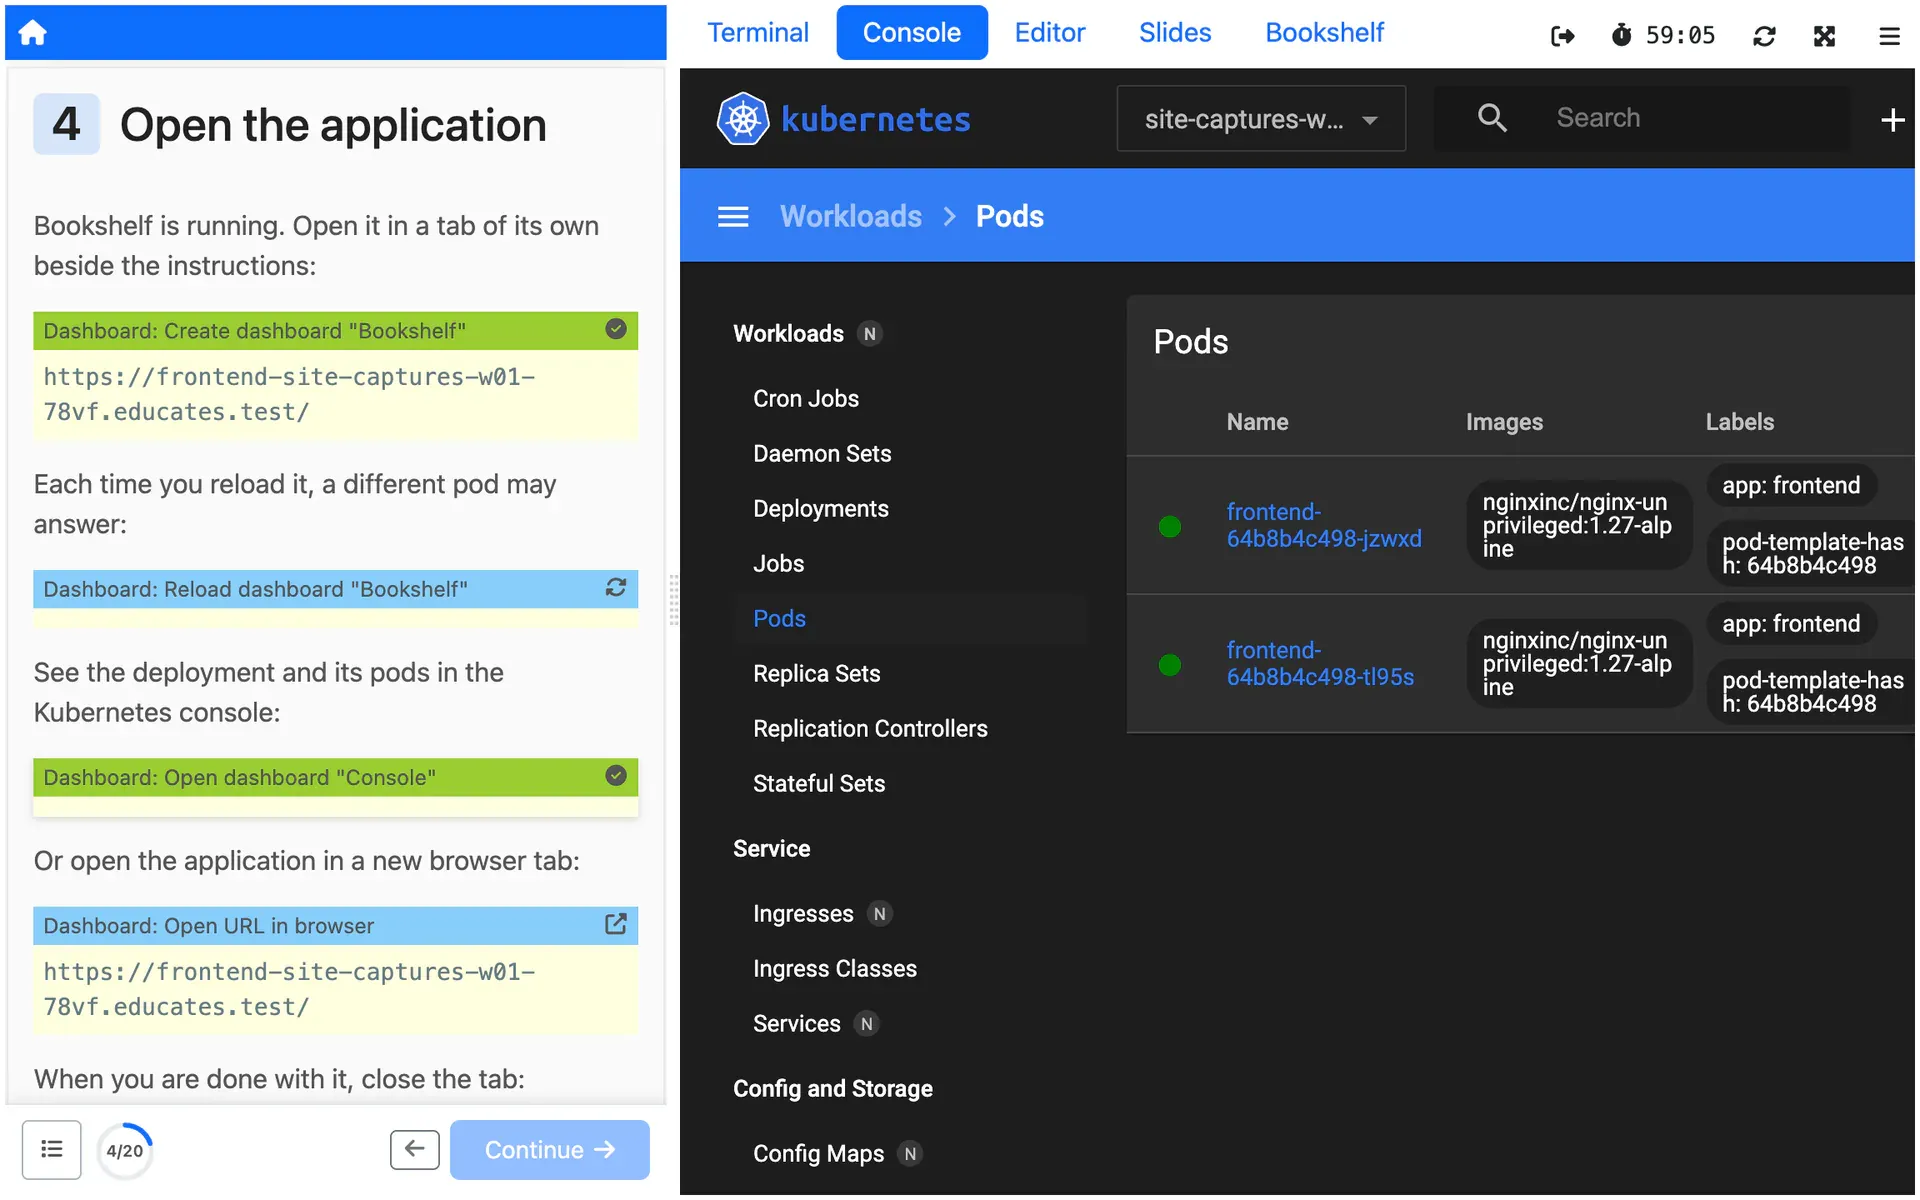Select Jobs in the sidebar
Image resolution: width=1920 pixels, height=1200 pixels.
coord(778,563)
